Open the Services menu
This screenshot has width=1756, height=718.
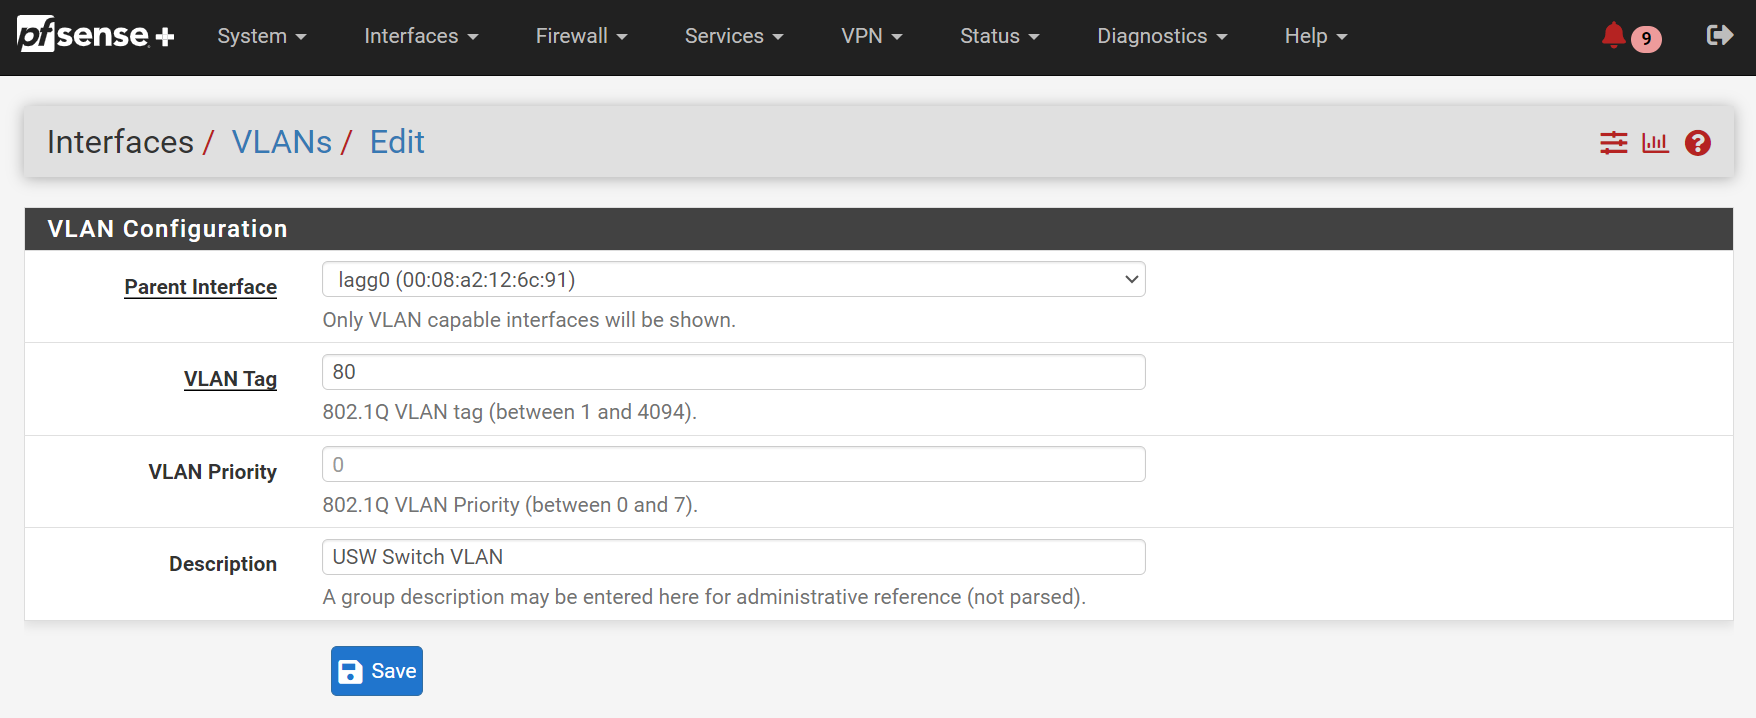[733, 36]
